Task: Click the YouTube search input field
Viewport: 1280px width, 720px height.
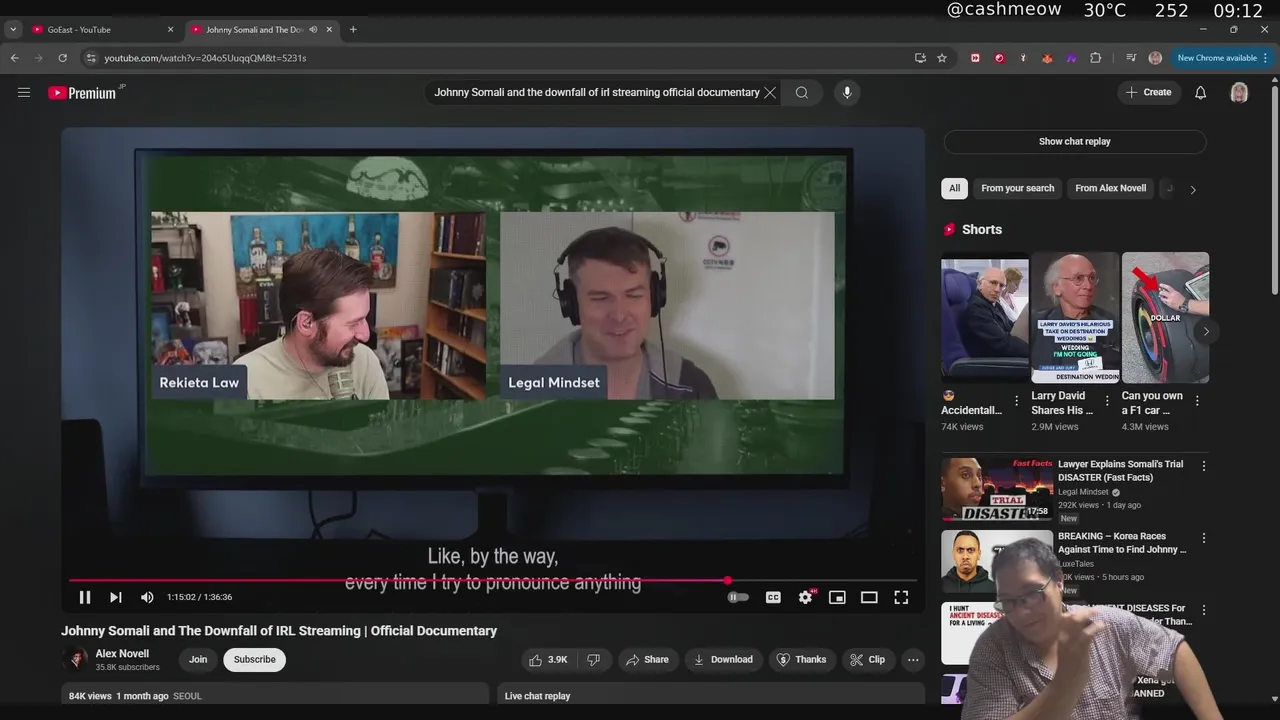Action: tap(596, 92)
